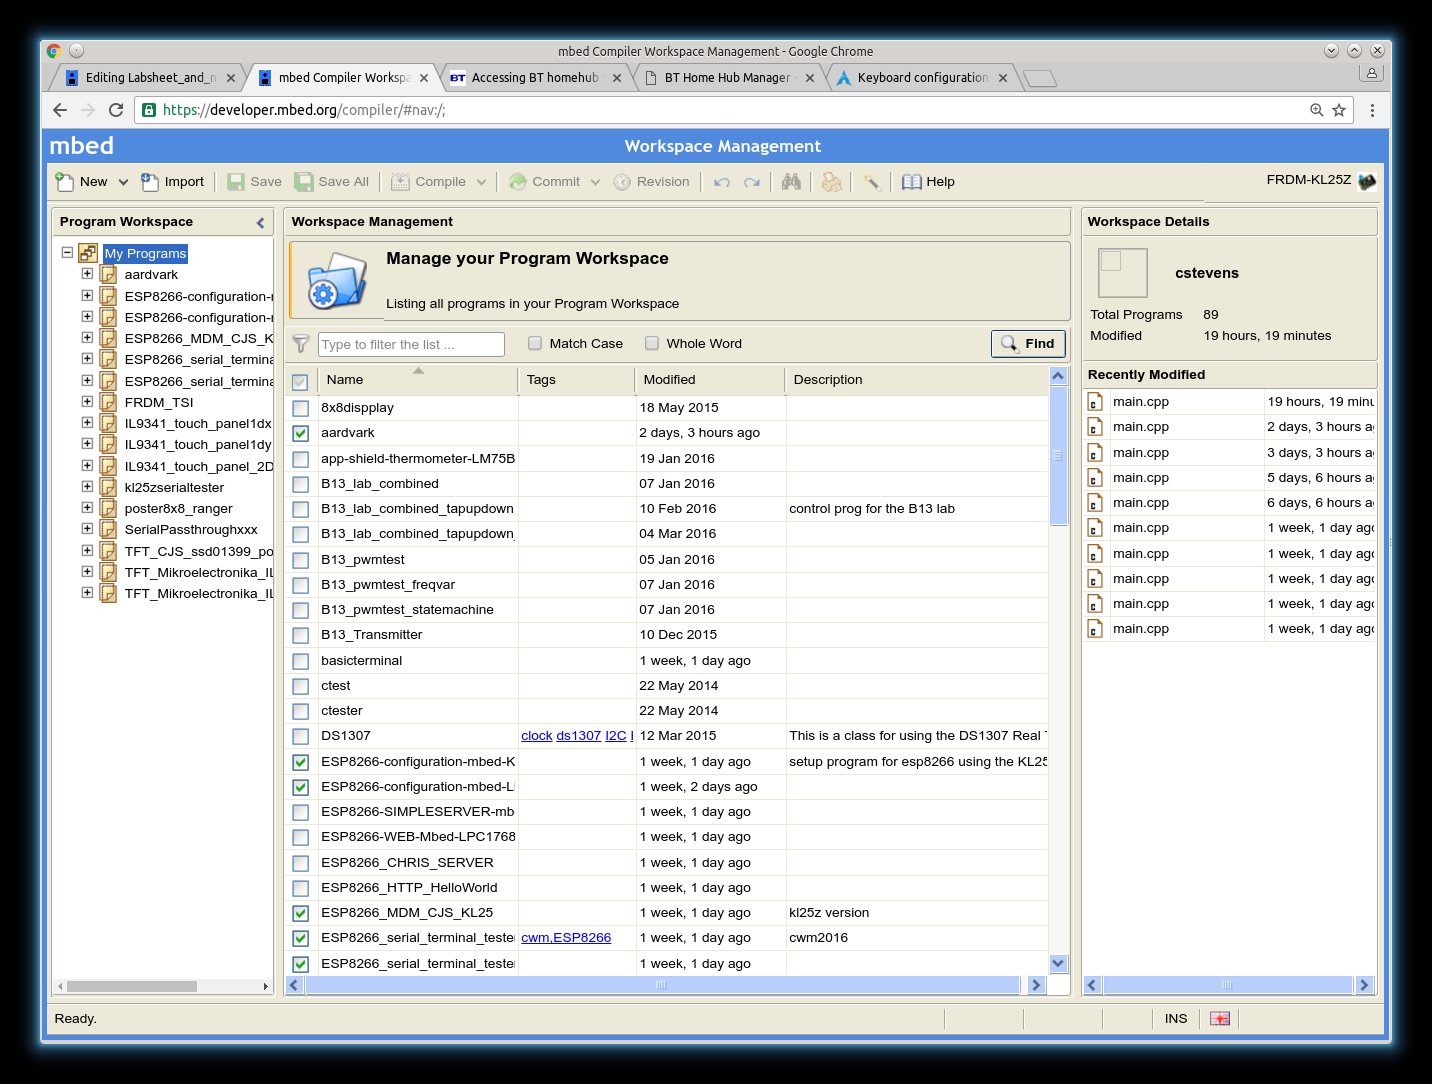
Task: Toggle the Match Case checkbox
Action: click(535, 343)
